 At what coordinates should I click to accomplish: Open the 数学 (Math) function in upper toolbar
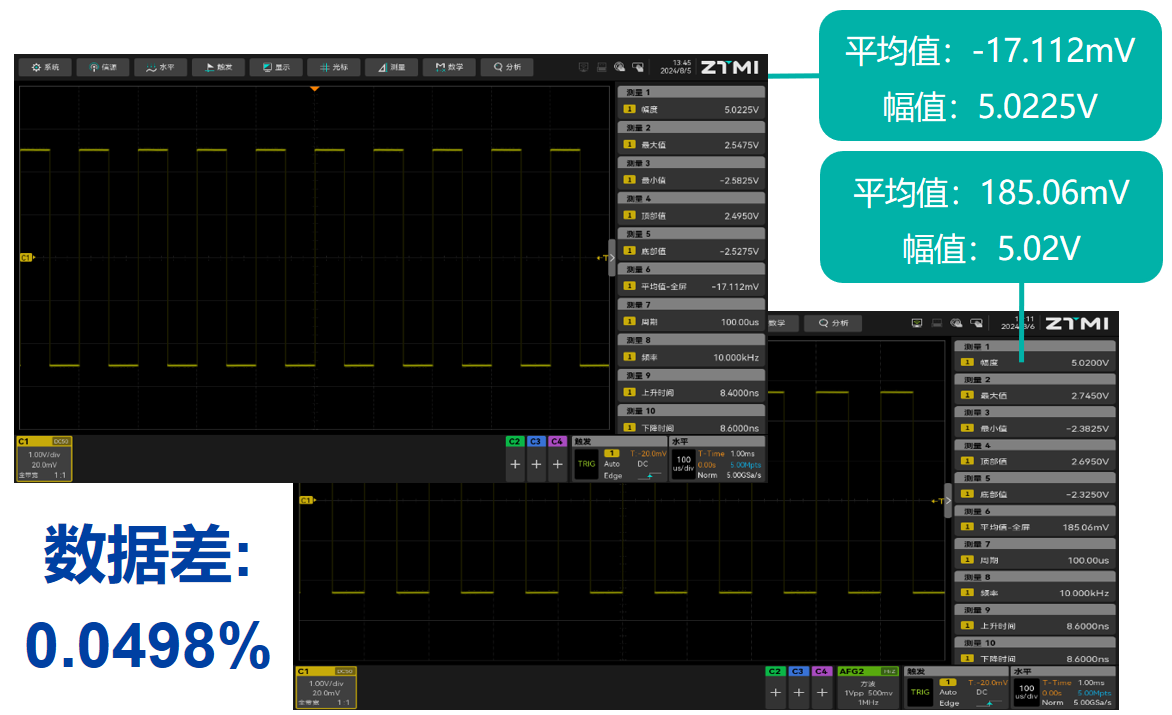tap(449, 68)
